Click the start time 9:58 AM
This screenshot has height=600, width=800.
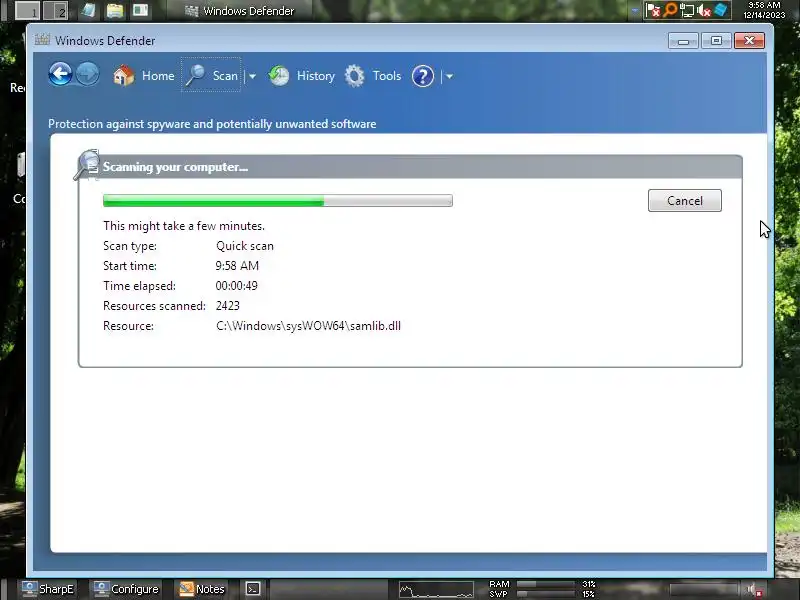tap(237, 266)
